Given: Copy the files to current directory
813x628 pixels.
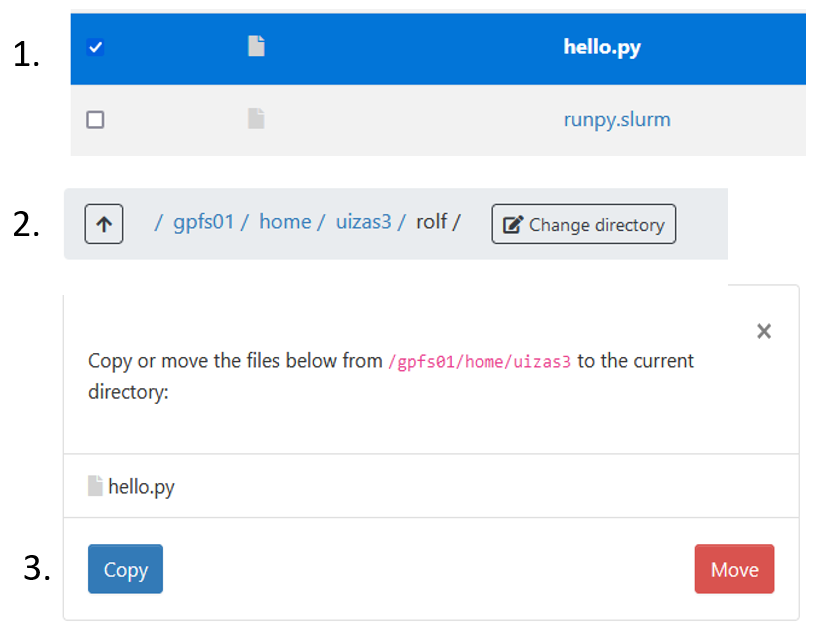Looking at the screenshot, I should (125, 569).
